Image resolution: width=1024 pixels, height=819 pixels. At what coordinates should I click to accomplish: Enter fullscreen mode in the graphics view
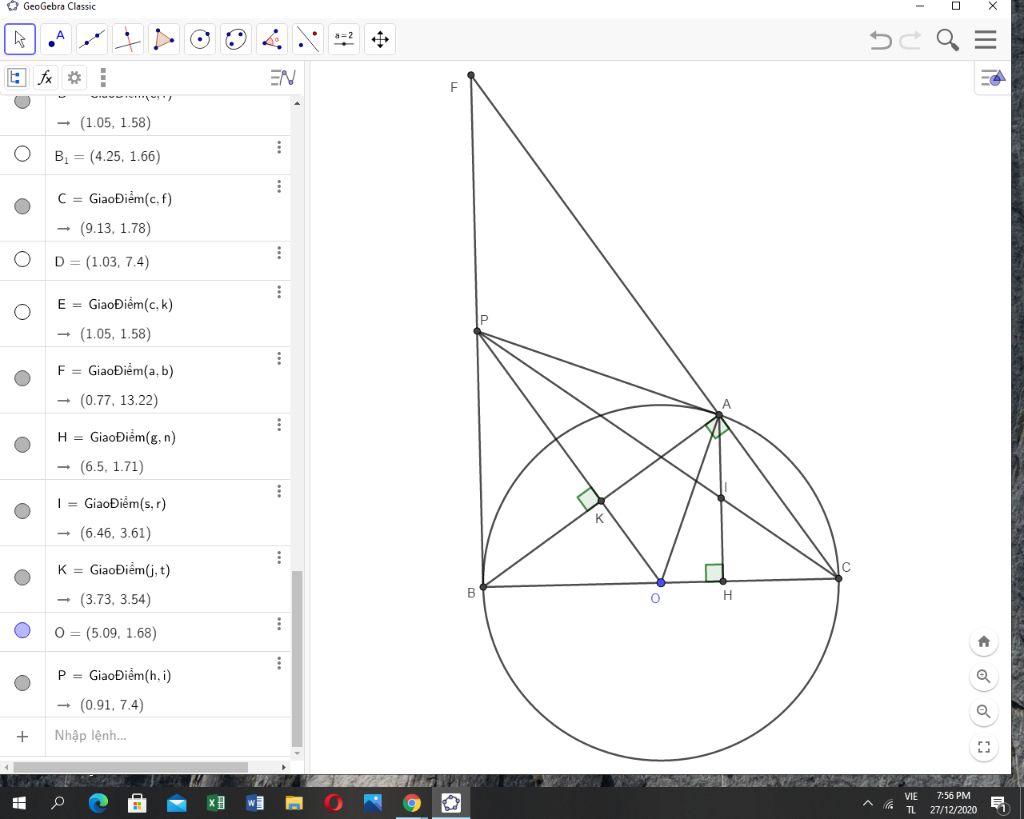pos(984,747)
